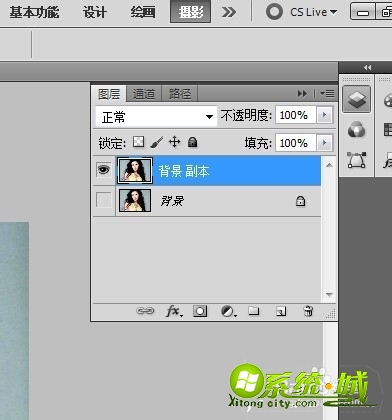Show the 背景 layer

tap(103, 200)
